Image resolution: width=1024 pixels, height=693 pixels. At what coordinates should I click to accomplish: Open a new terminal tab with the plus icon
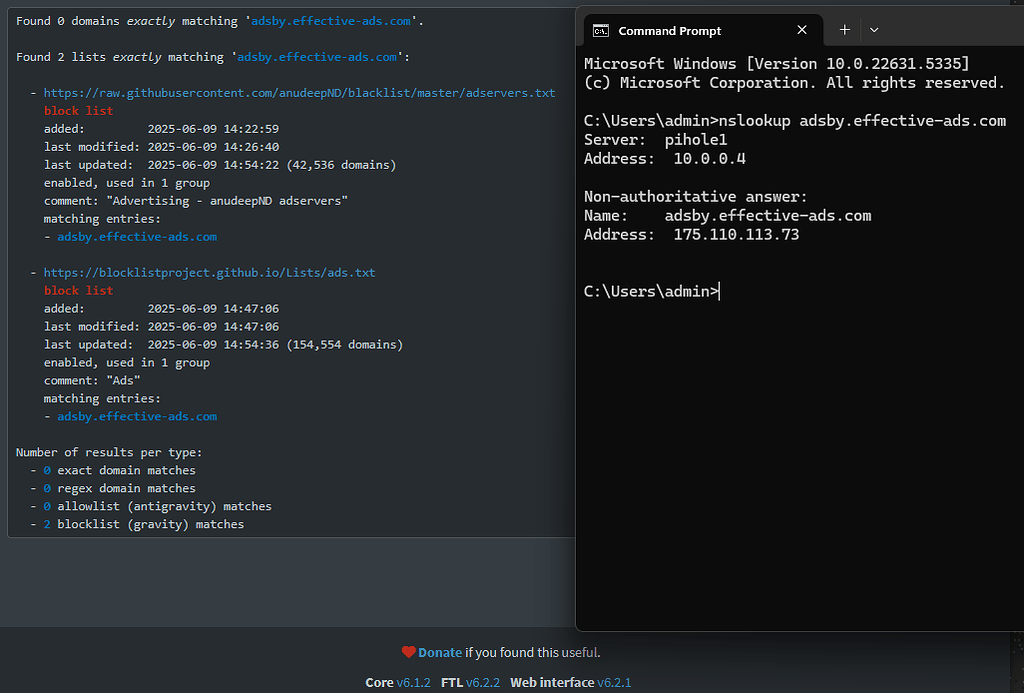click(844, 30)
